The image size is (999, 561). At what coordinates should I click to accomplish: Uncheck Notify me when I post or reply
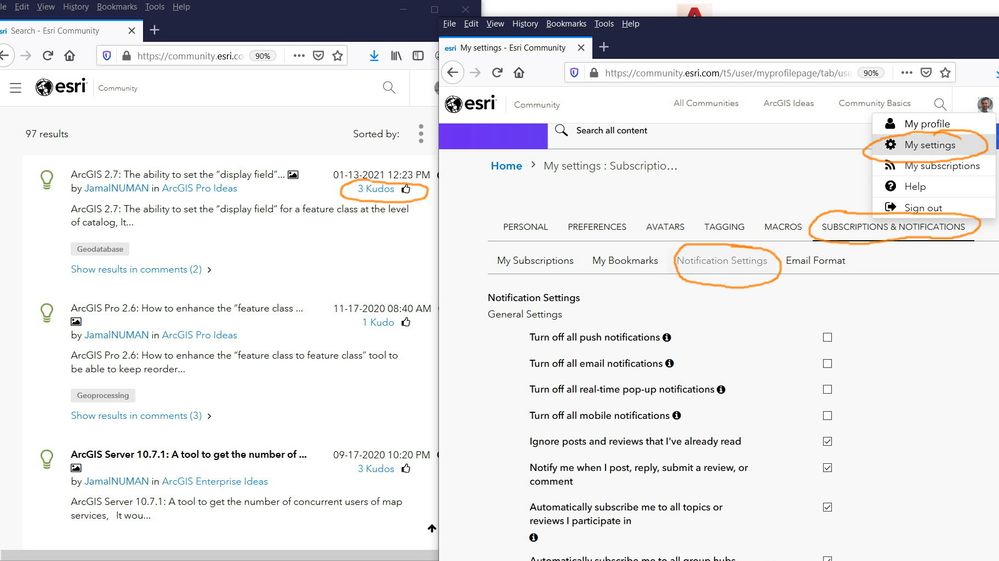[827, 467]
